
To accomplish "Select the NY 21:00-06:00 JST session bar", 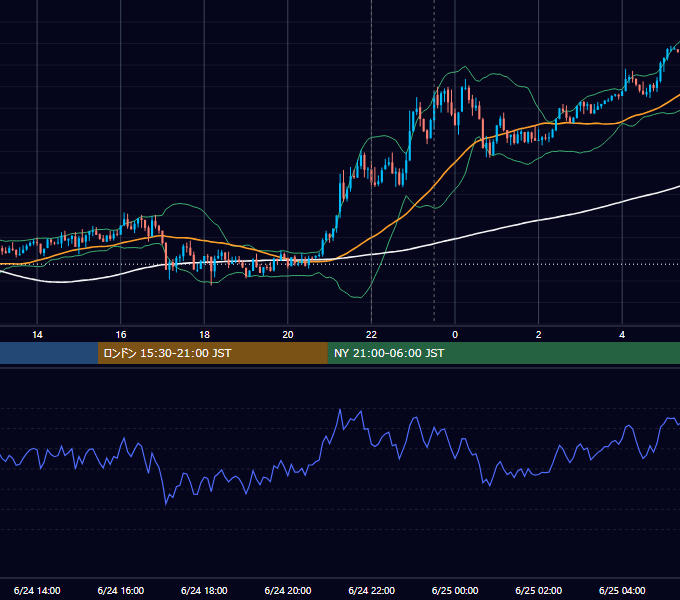I will pos(503,353).
